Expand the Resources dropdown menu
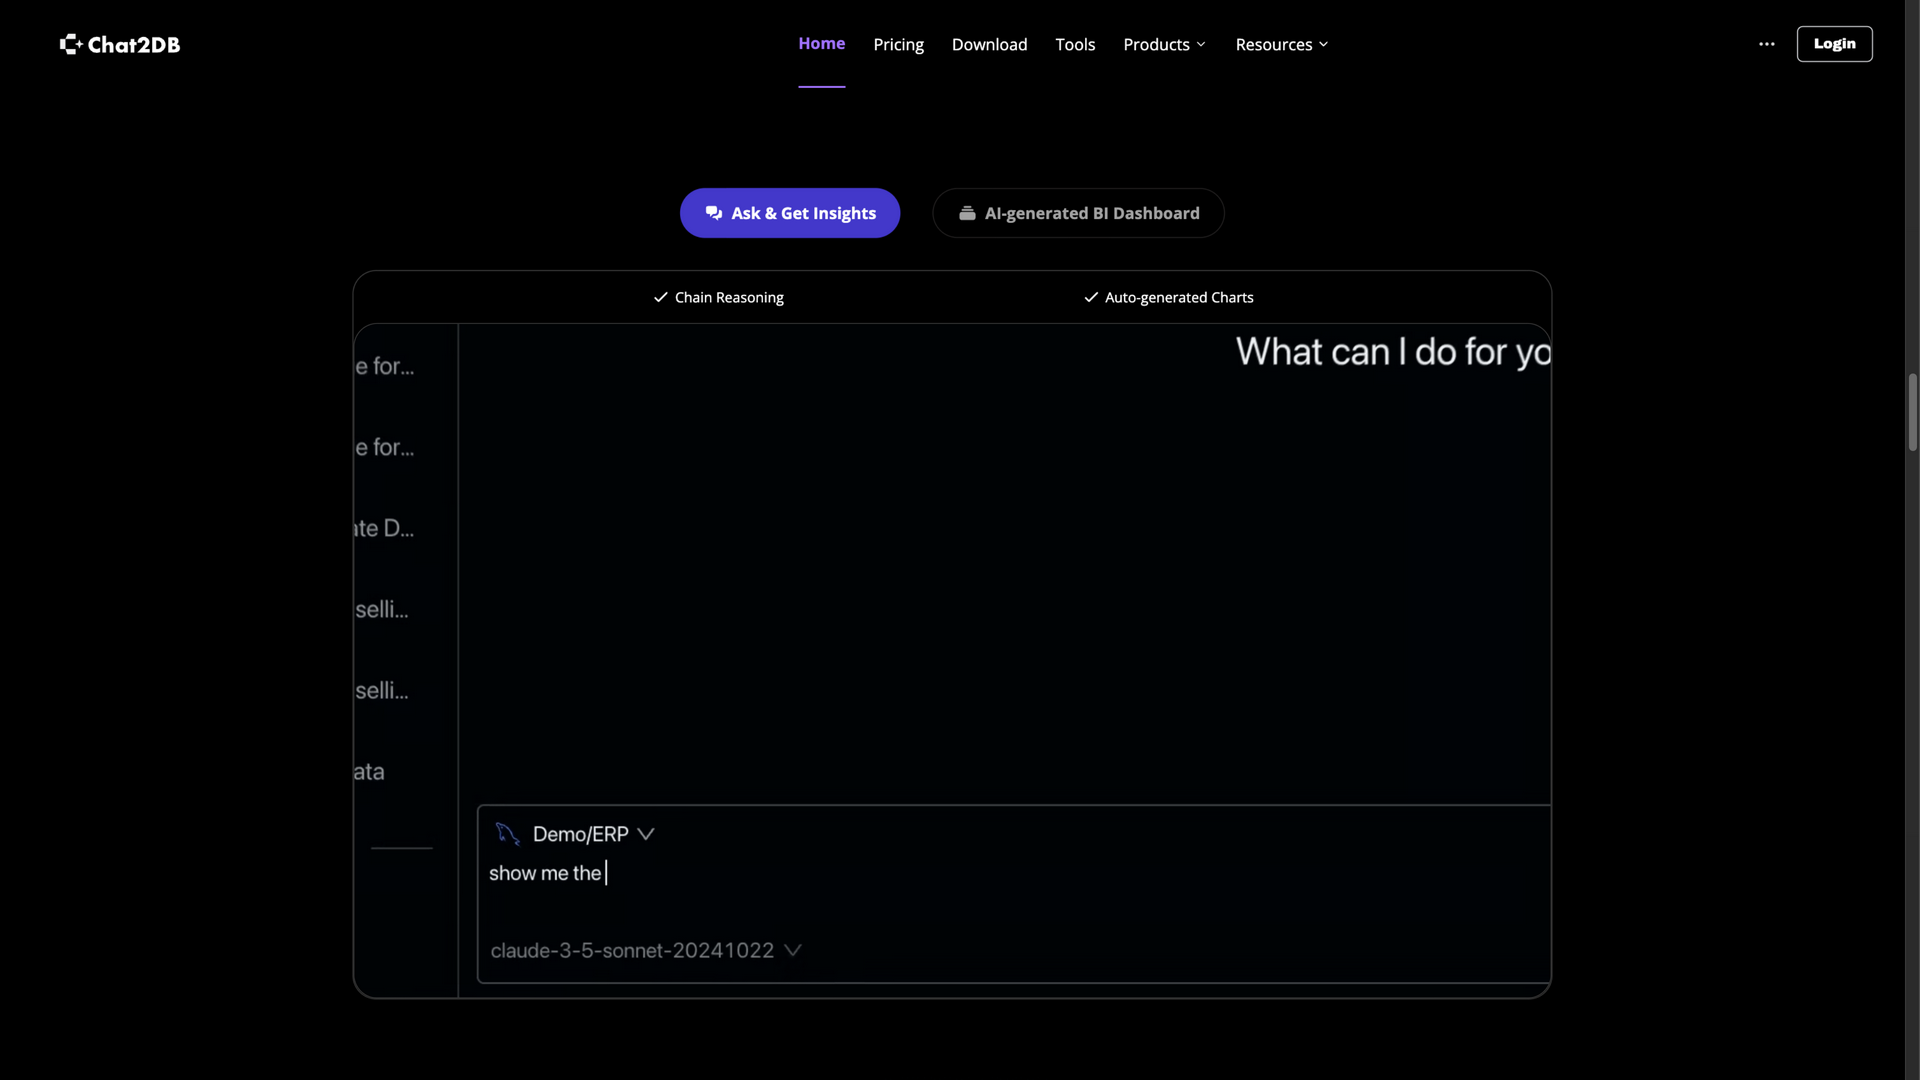 (x=1282, y=44)
